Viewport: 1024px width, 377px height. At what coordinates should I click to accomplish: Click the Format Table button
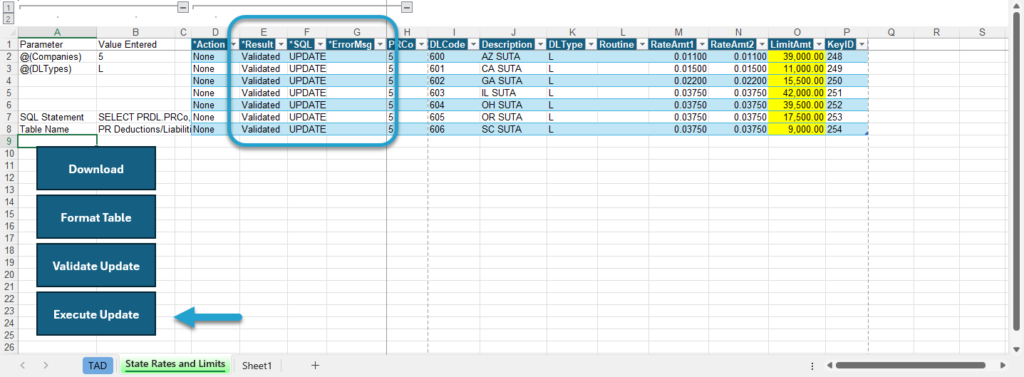96,217
